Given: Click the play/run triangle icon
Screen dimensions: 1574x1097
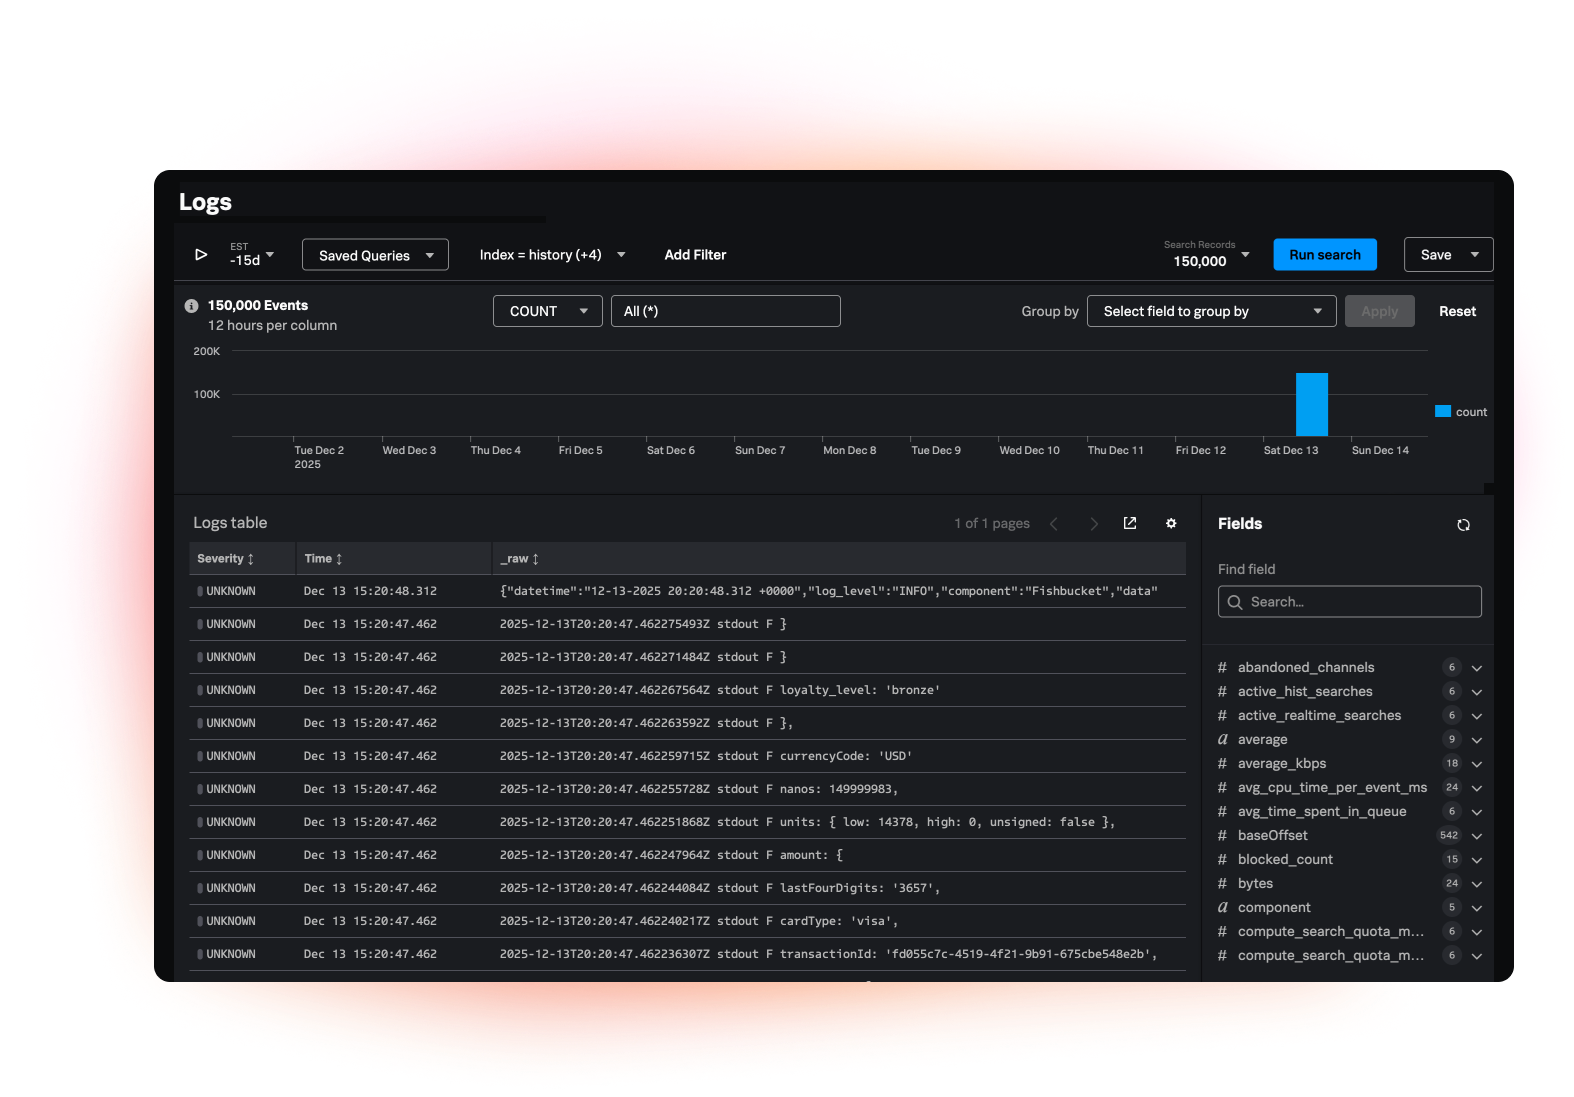Looking at the screenshot, I should pyautogui.click(x=201, y=255).
